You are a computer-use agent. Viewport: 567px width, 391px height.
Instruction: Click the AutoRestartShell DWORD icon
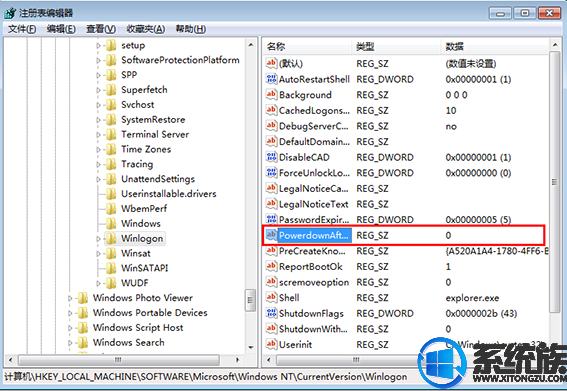(x=271, y=79)
